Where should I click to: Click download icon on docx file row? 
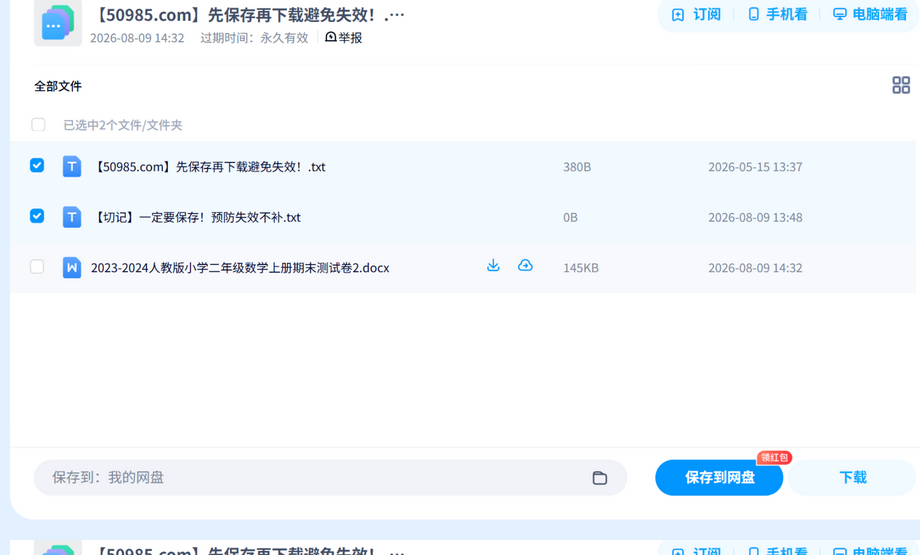493,265
